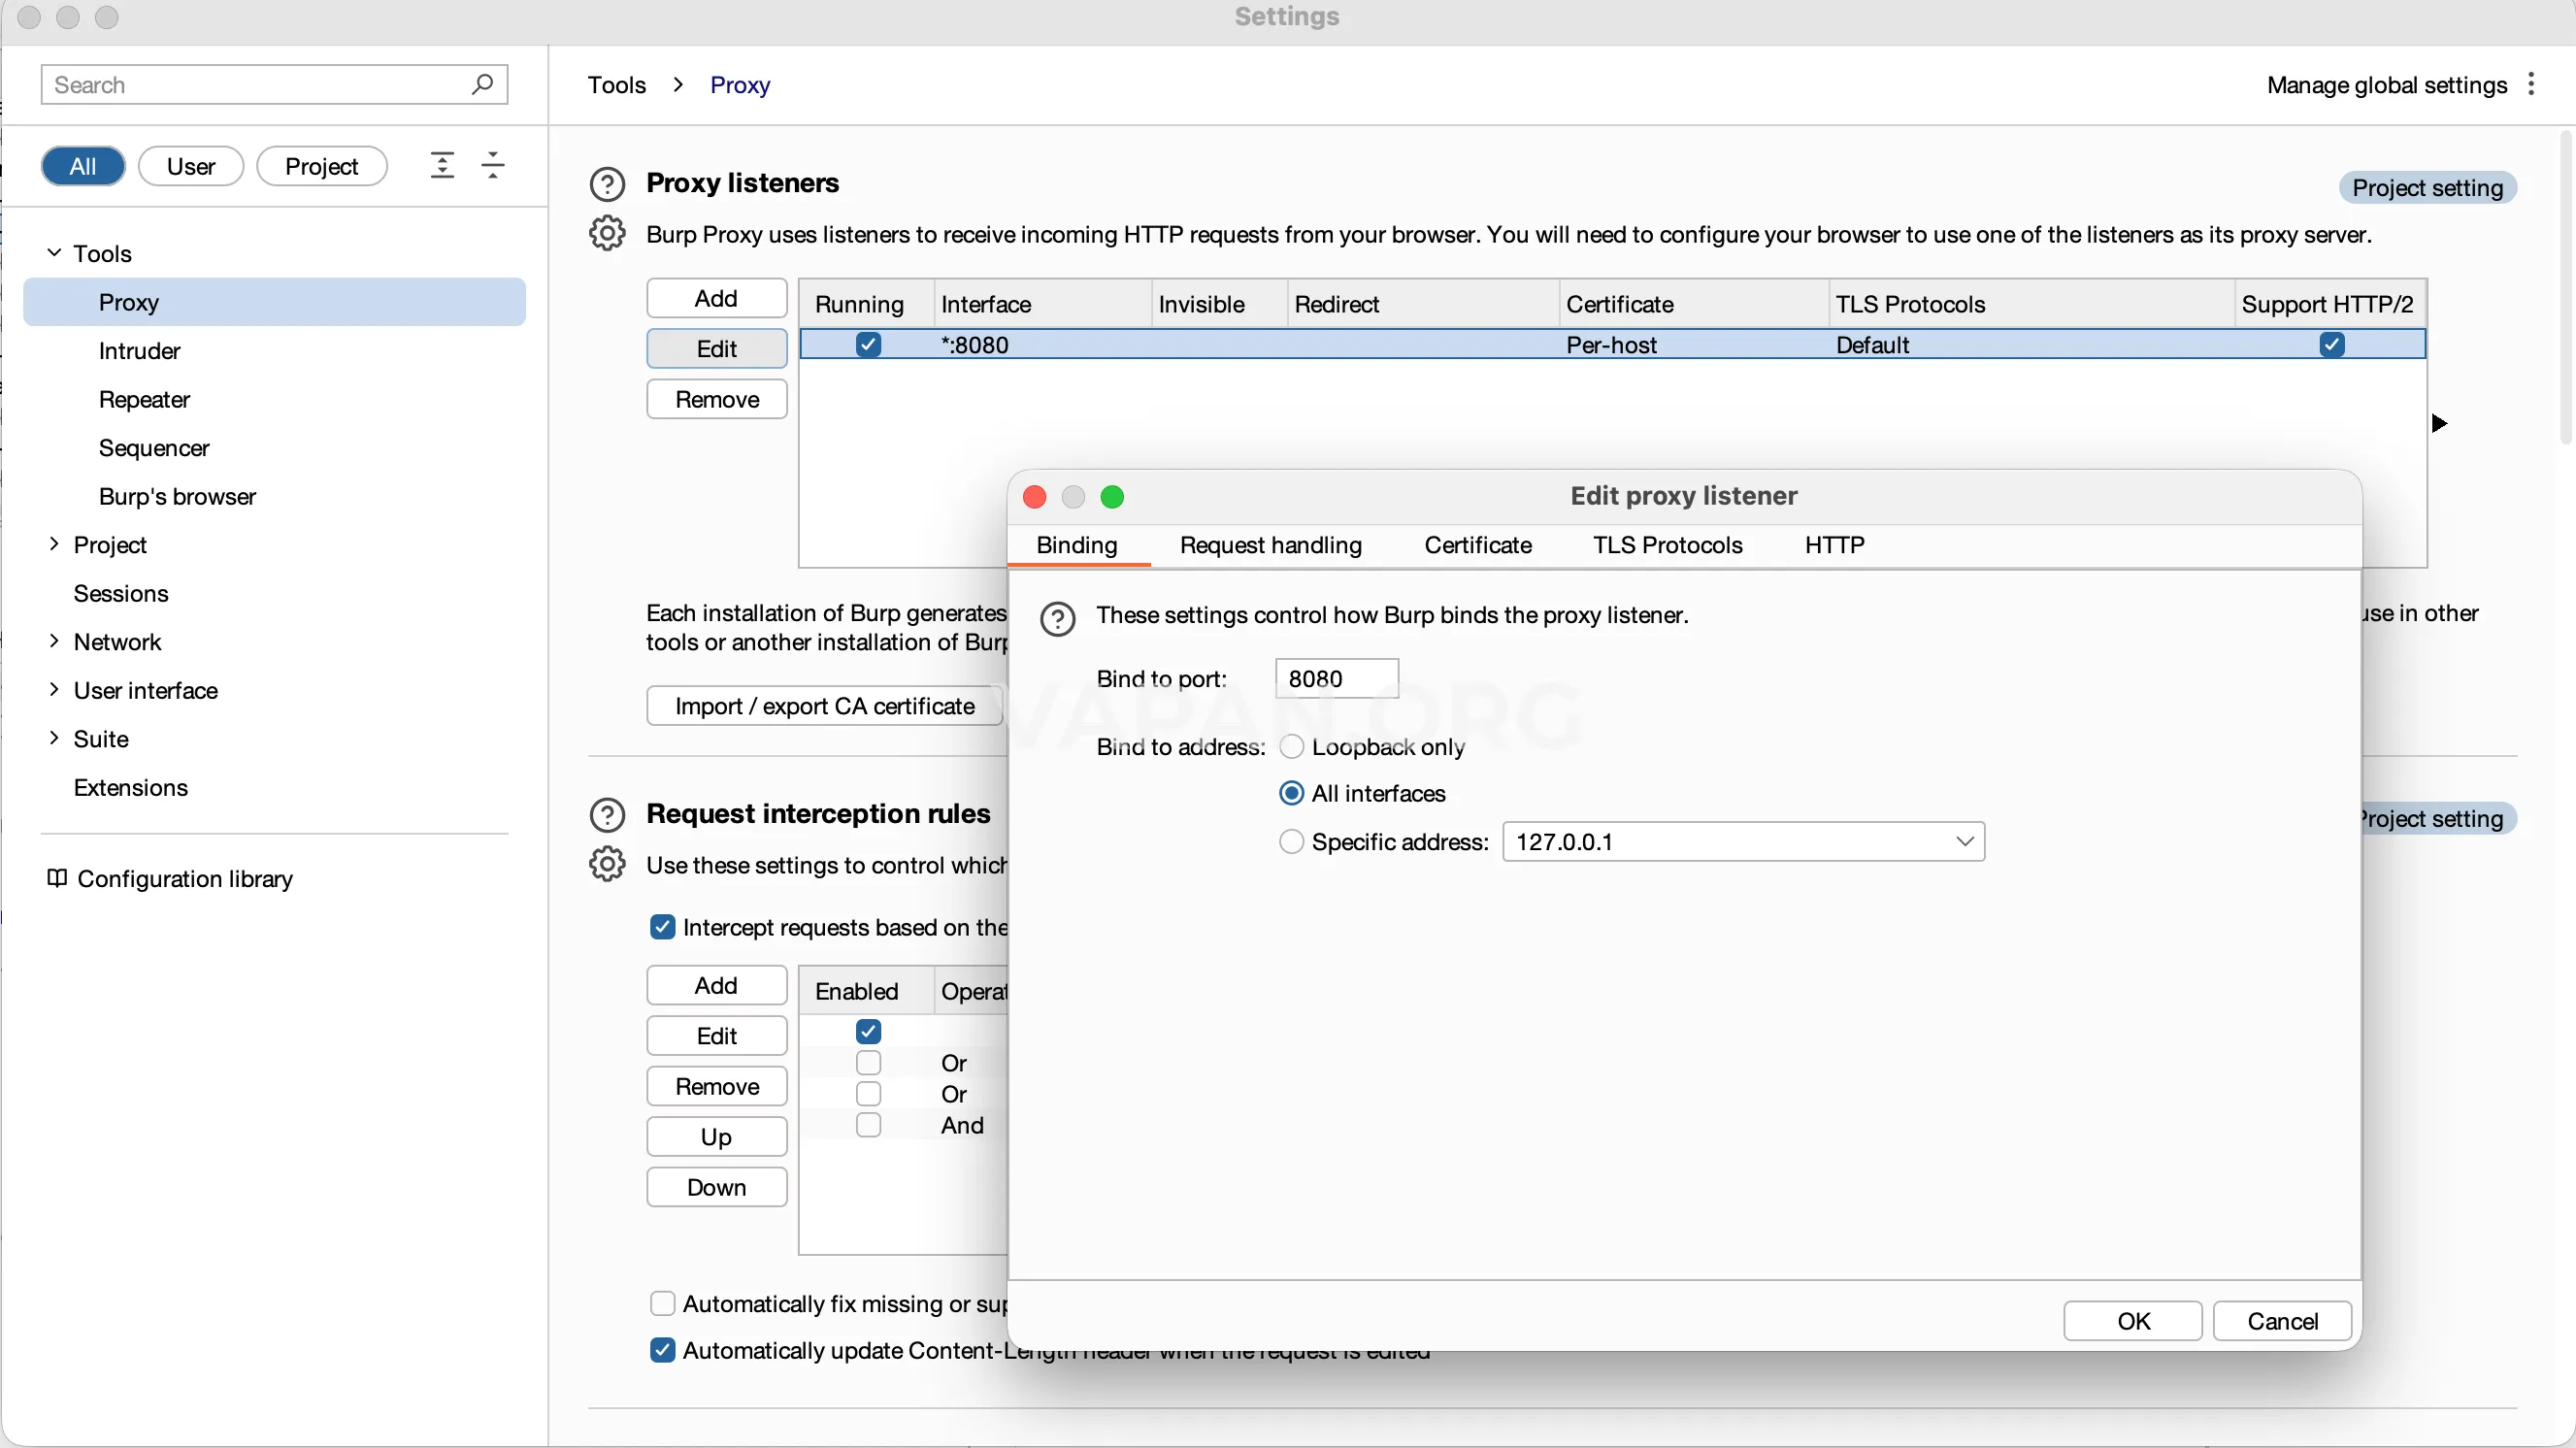Click Add button for interception rules
Viewport: 2576px width, 1448px height.
tap(716, 985)
